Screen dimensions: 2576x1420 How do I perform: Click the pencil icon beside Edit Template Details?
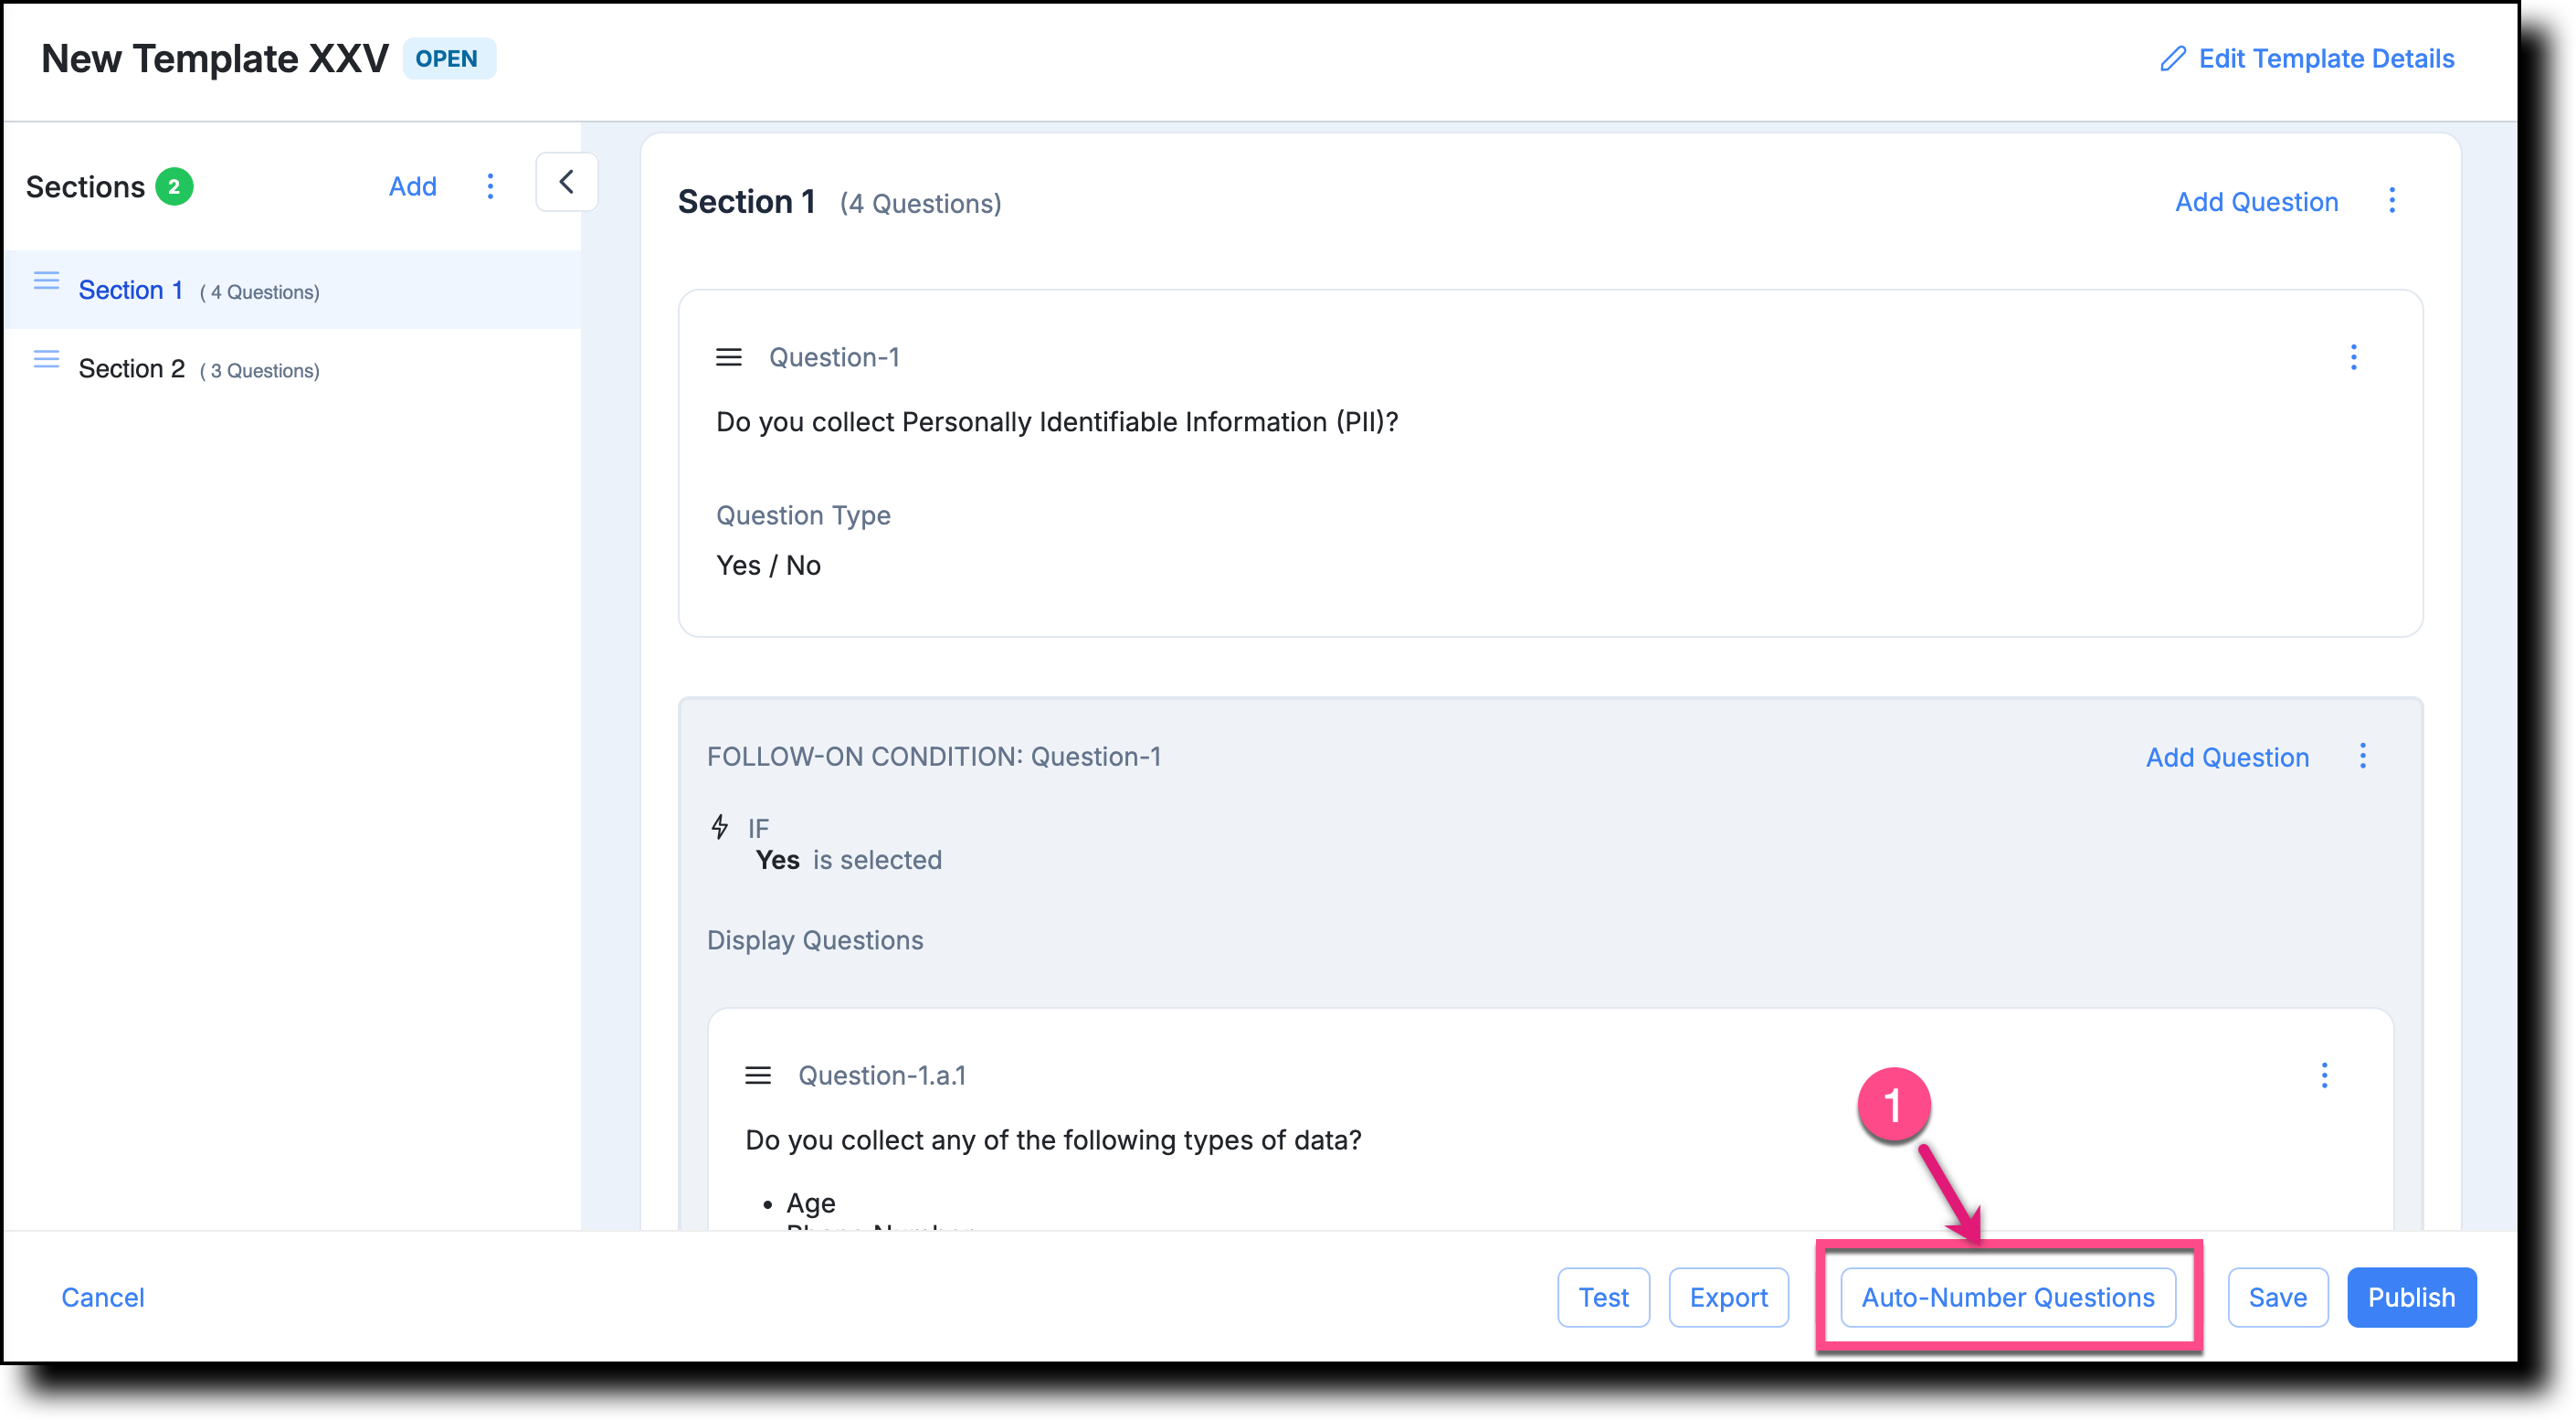[x=2172, y=59]
